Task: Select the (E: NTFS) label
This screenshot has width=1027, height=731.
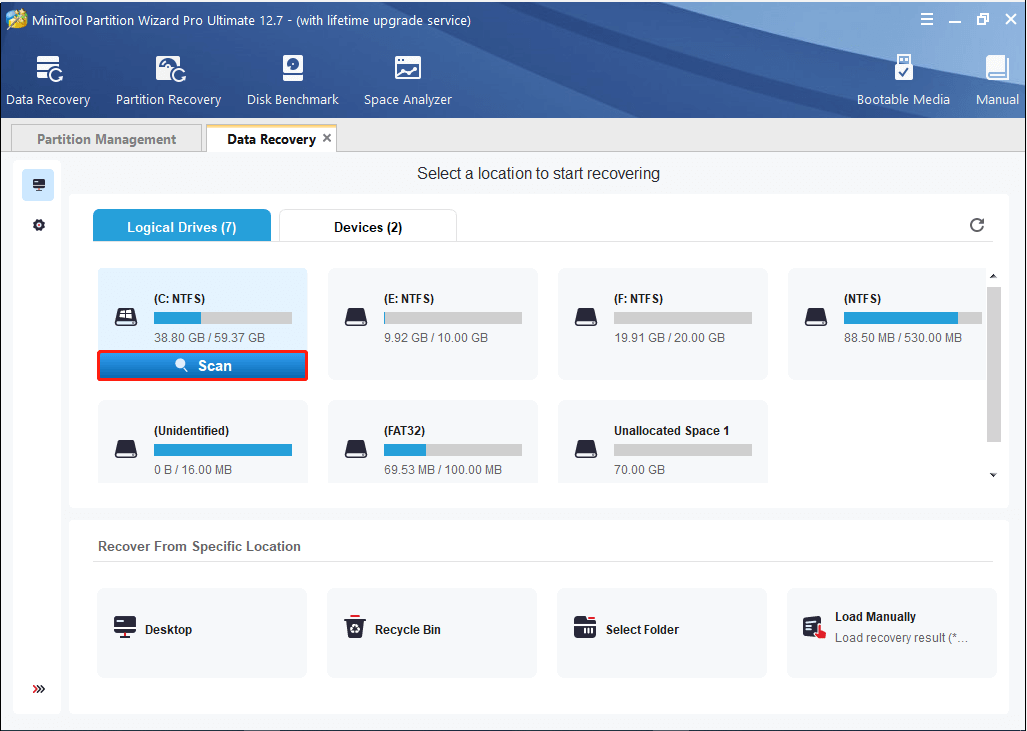Action: click(x=409, y=299)
